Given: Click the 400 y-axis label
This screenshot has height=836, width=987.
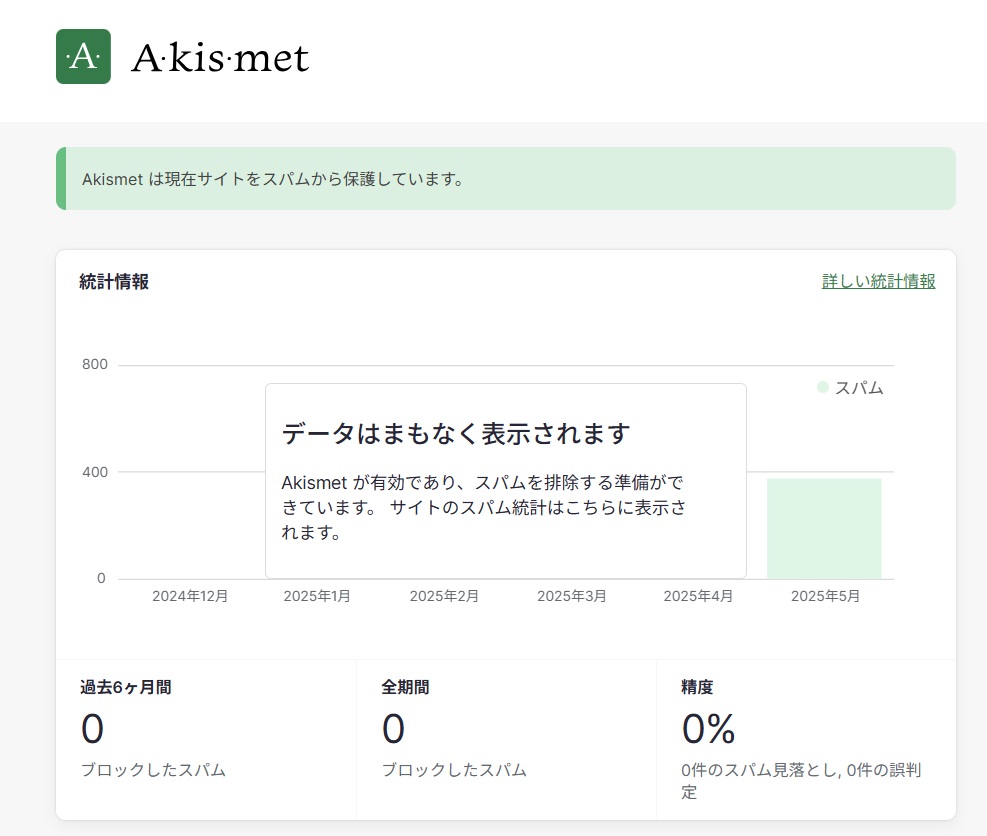Looking at the screenshot, I should [x=94, y=472].
